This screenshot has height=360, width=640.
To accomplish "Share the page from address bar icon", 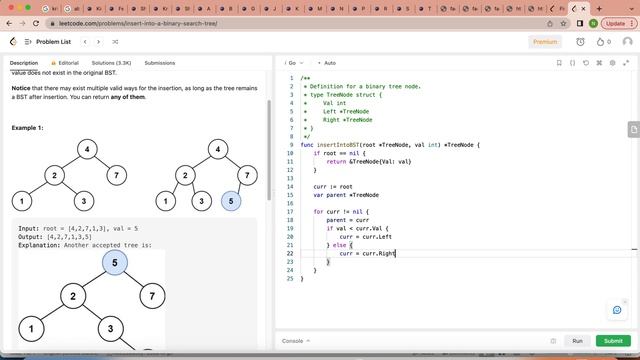I will [x=550, y=24].
